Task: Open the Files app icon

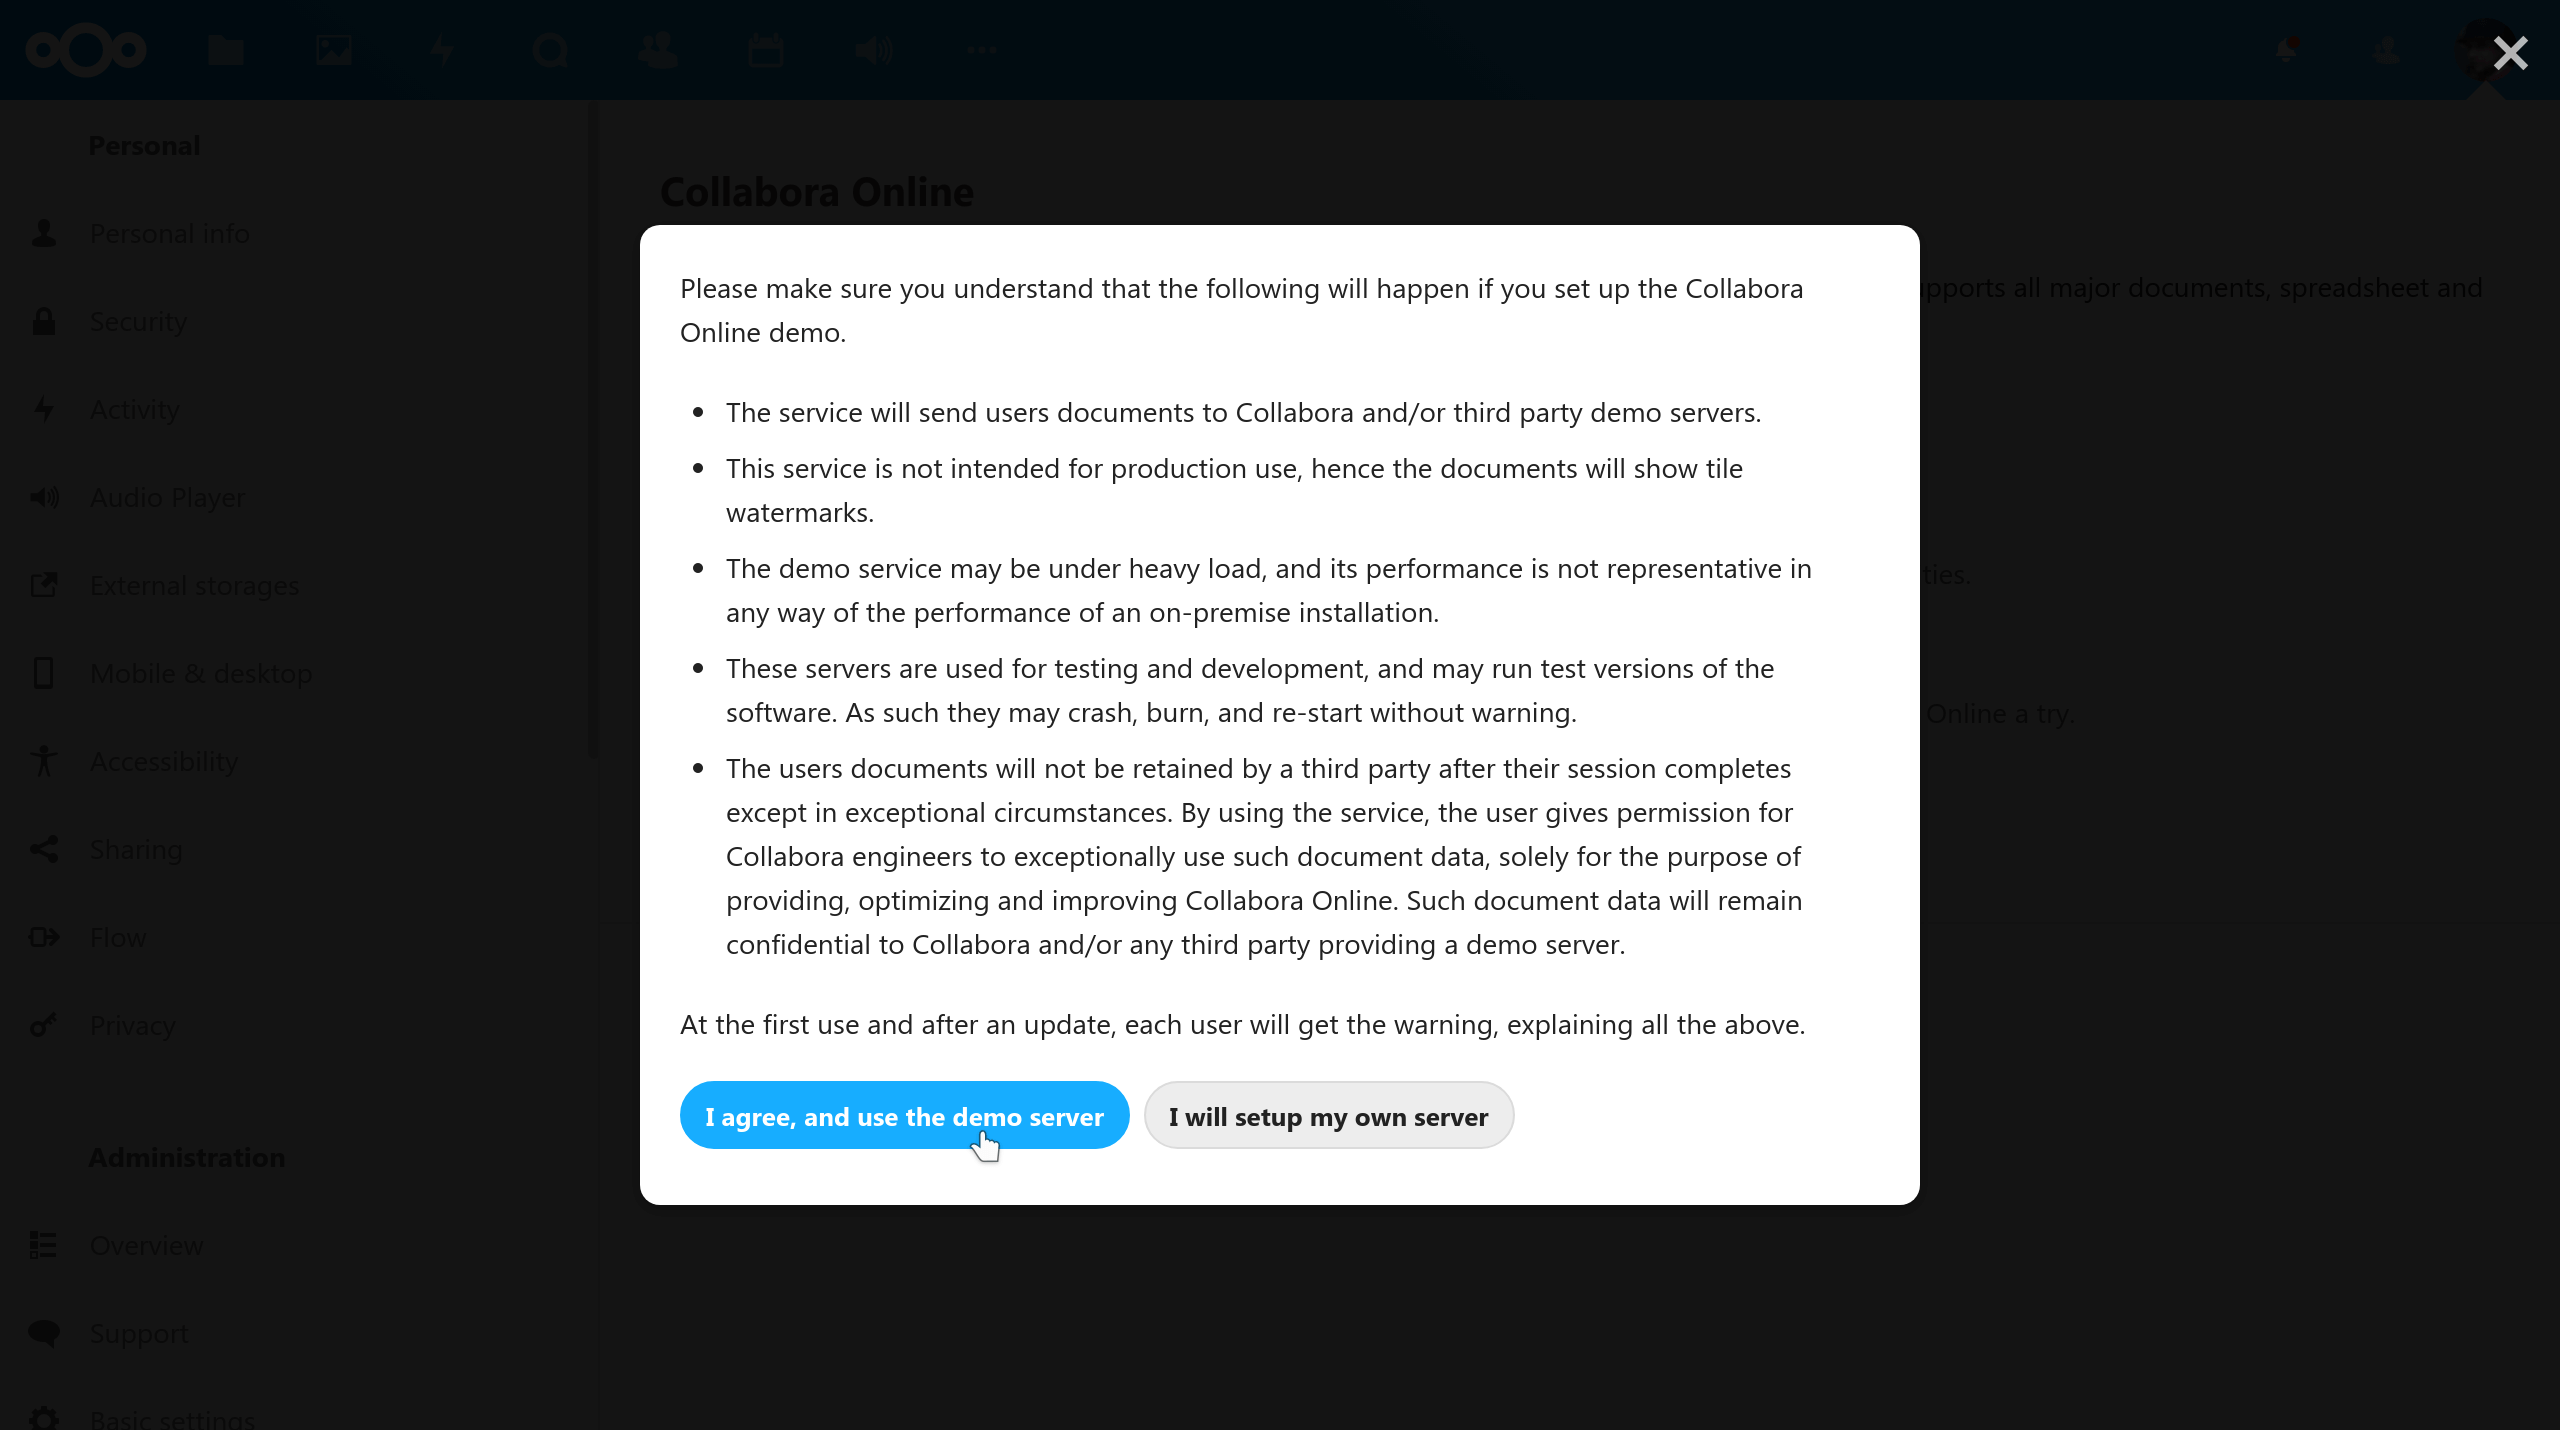Action: click(x=226, y=50)
